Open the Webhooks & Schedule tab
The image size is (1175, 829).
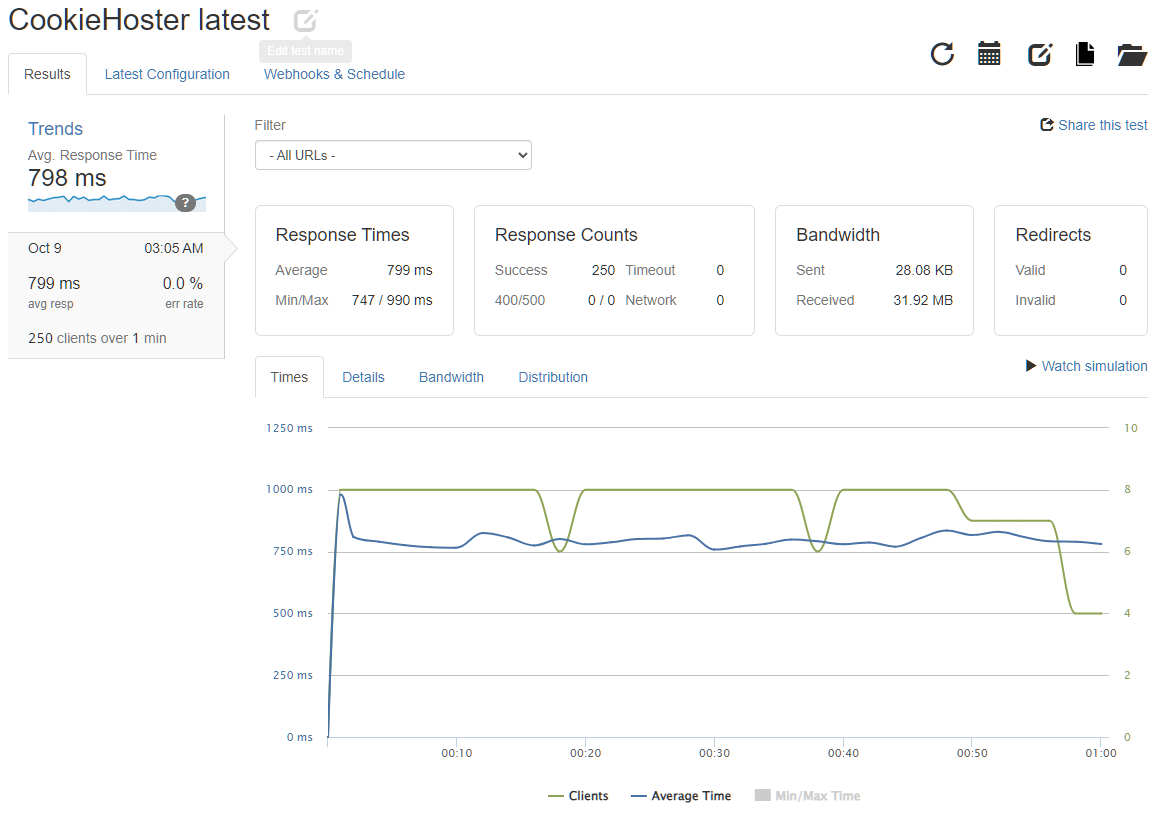334,74
